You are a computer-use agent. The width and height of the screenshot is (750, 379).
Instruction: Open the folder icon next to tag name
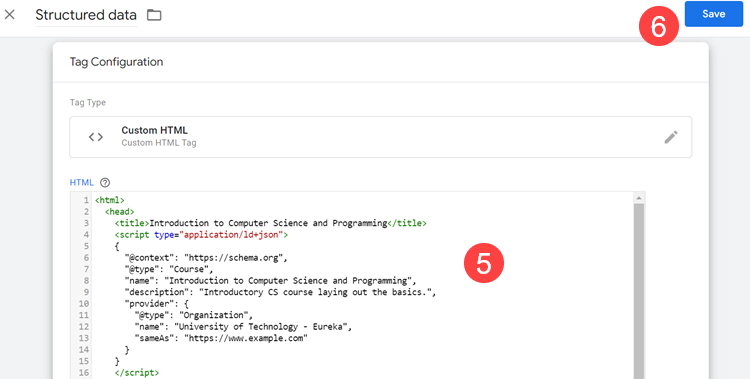(x=154, y=15)
